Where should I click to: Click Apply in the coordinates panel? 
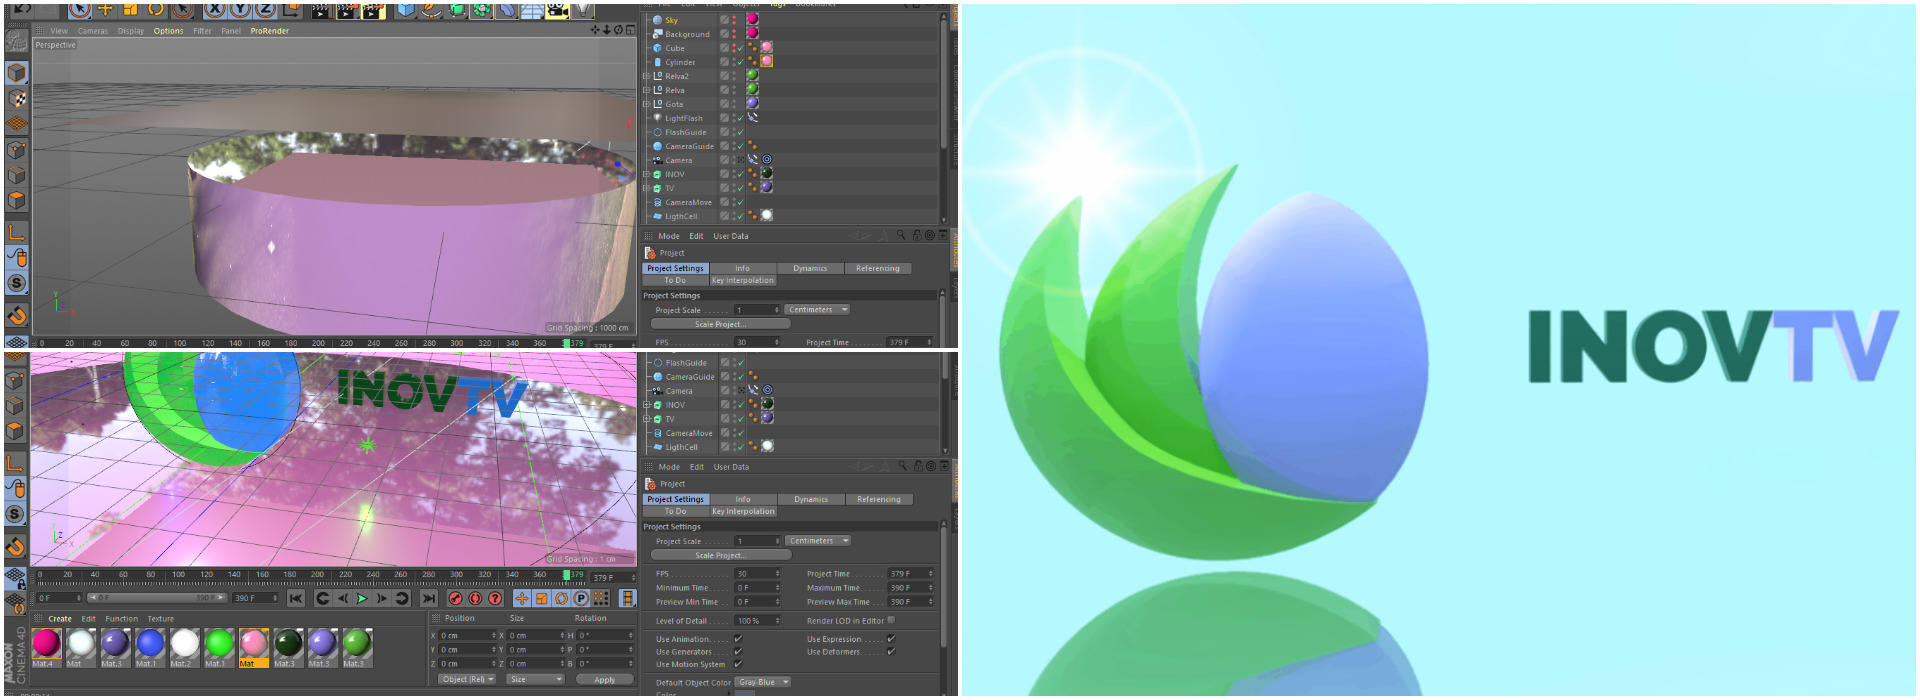coord(604,680)
